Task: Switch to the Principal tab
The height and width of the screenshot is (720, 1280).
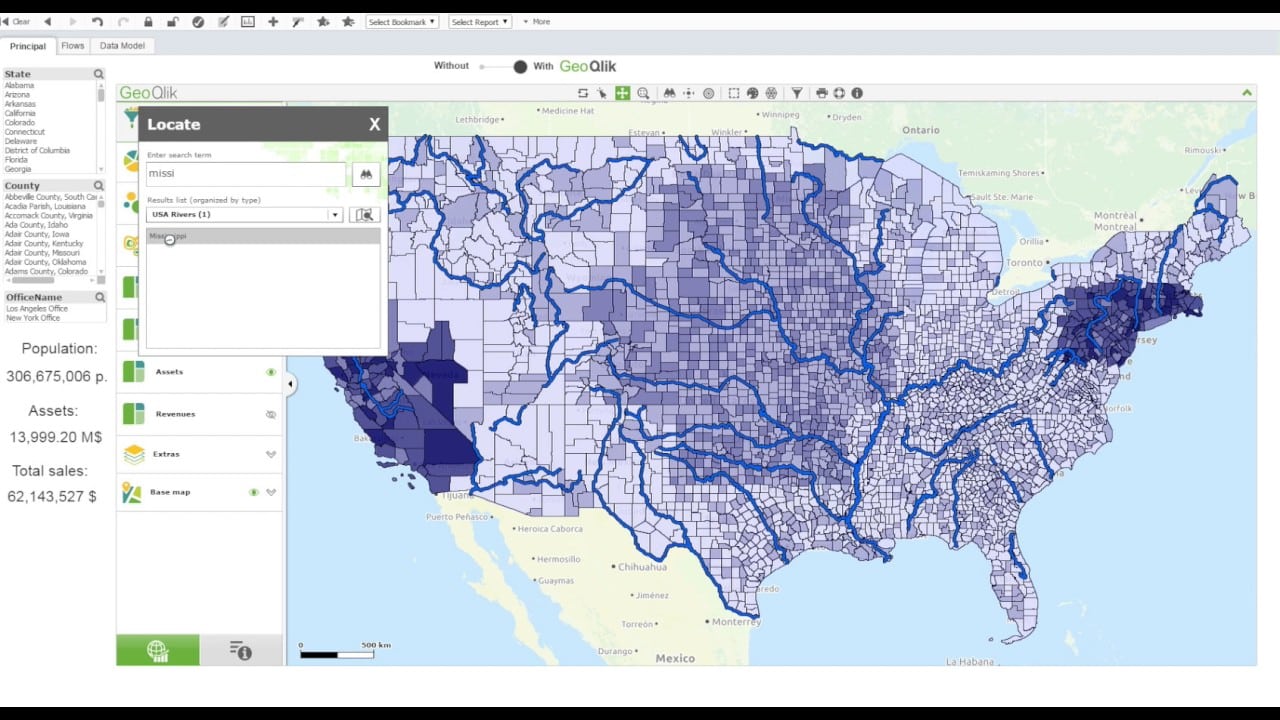Action: (28, 46)
